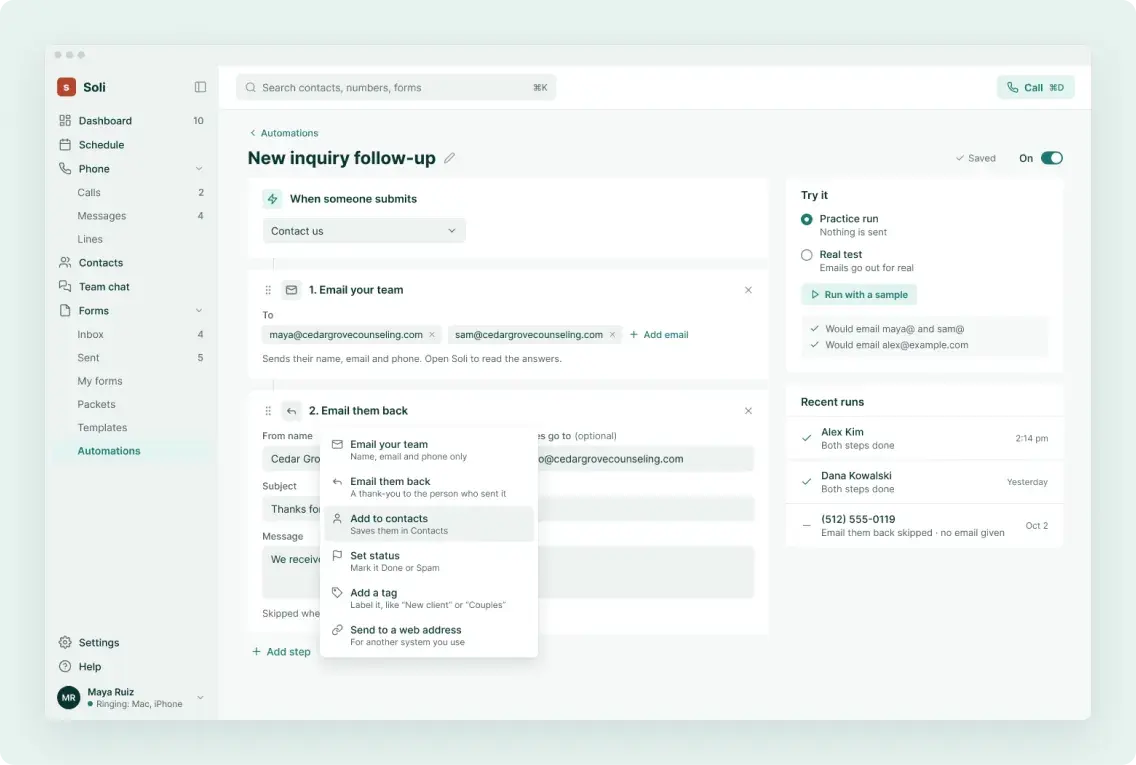Screen dimensions: 1136x765
Task: Click the drag handle of Email them back step
Action: click(268, 411)
